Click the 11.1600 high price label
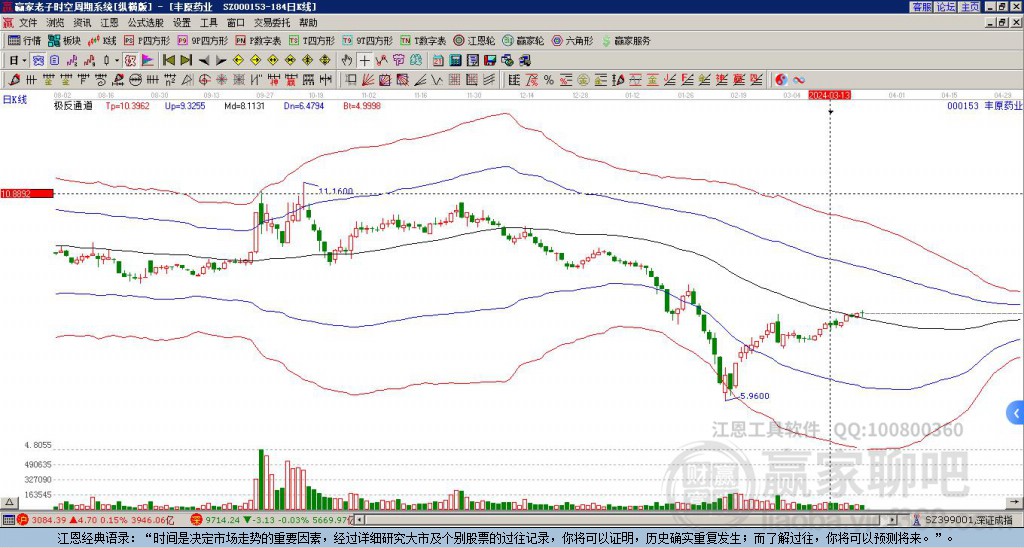The width and height of the screenshot is (1024, 548). coord(336,191)
